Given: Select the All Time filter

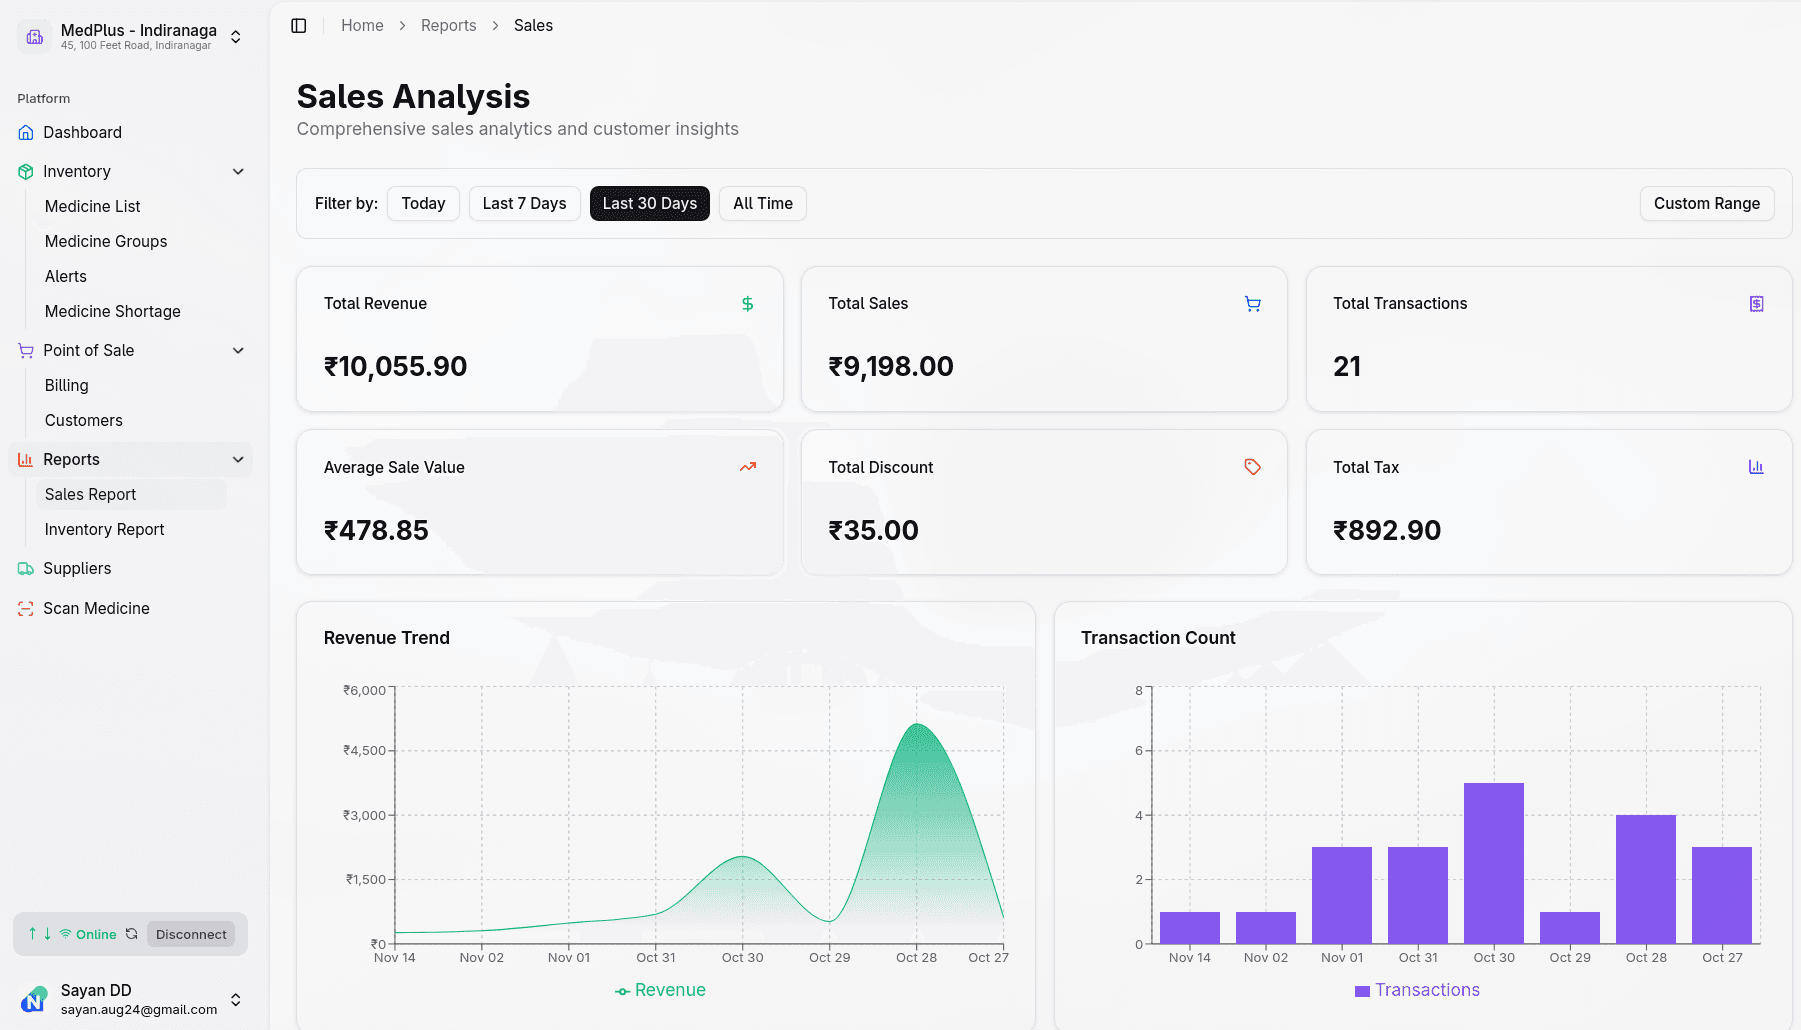Looking at the screenshot, I should pyautogui.click(x=763, y=204).
